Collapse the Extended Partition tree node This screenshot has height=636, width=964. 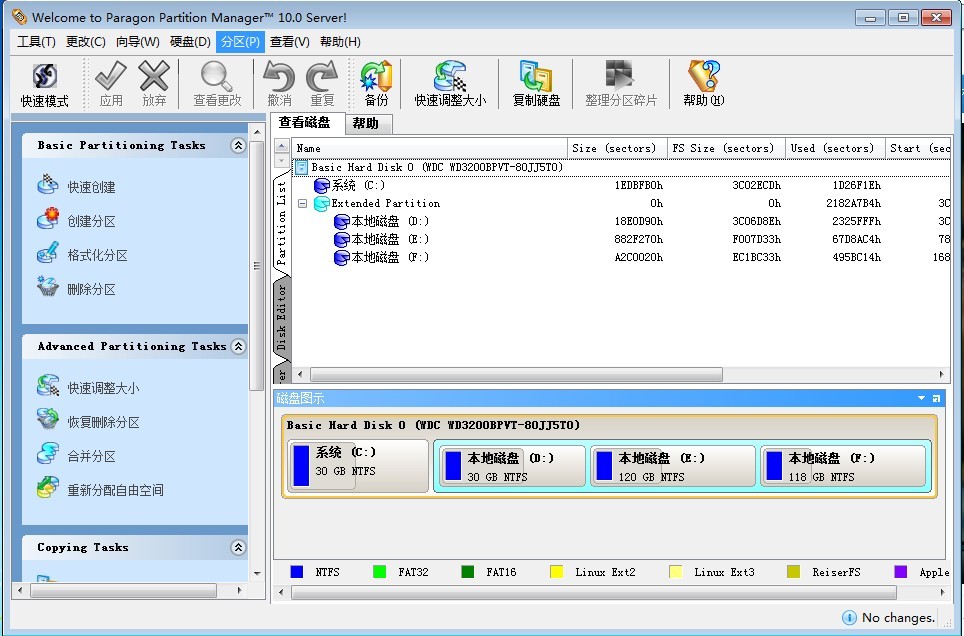[x=302, y=203]
